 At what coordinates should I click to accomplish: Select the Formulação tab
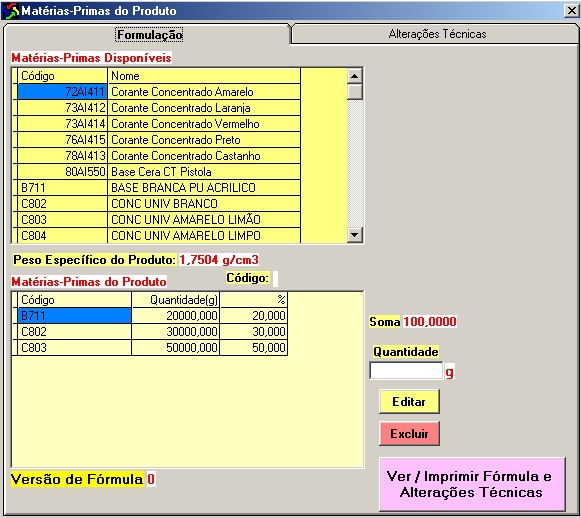pos(149,35)
